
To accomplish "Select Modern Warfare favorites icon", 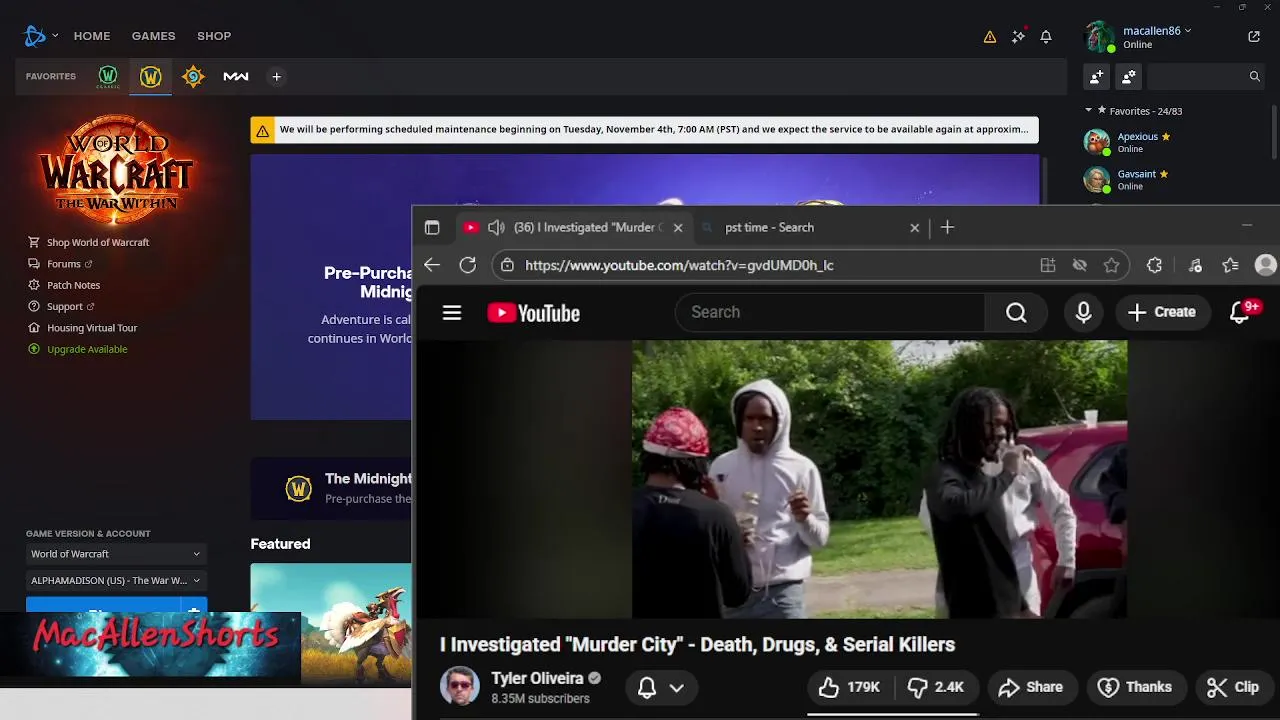I will tap(236, 76).
